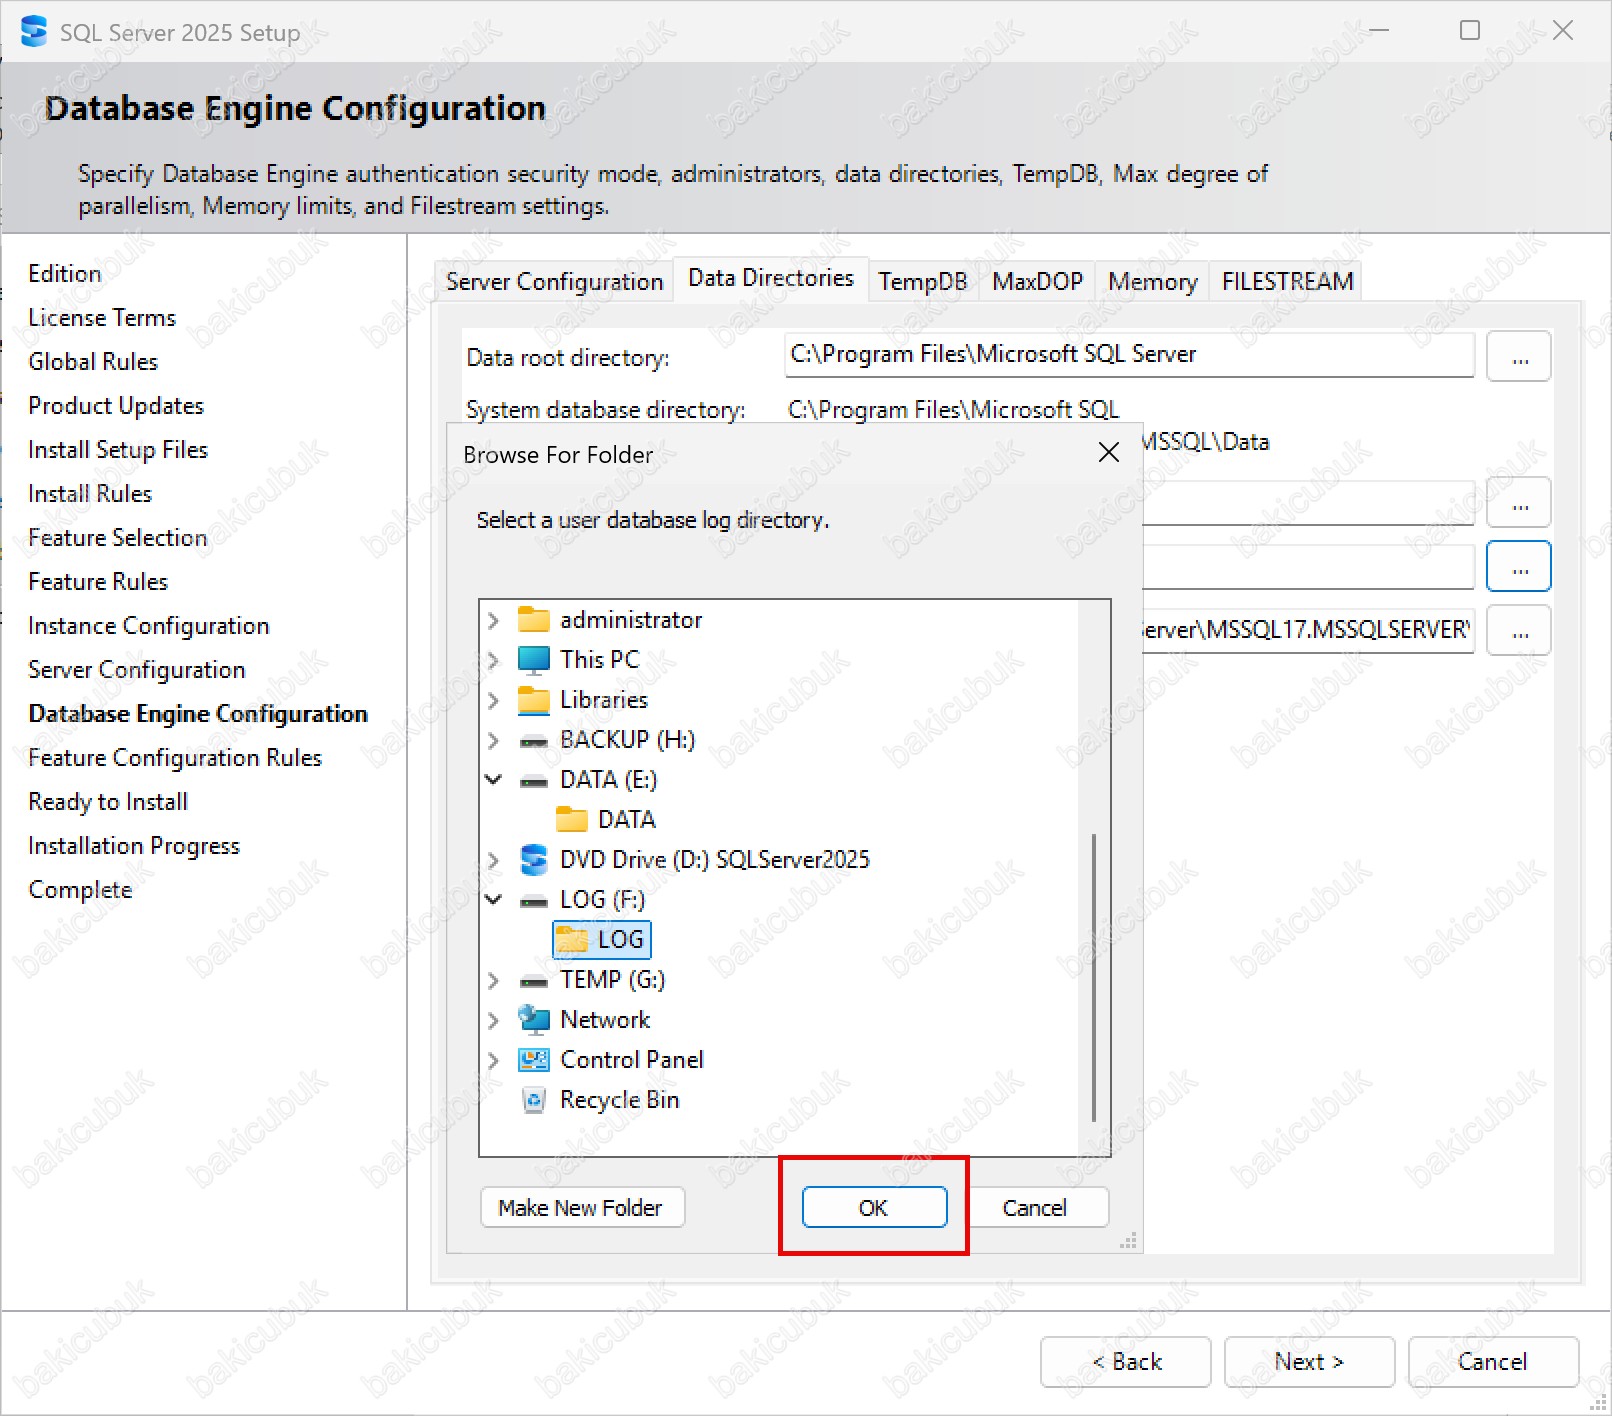
Task: Expand the Libraries tree node
Action: 494,700
